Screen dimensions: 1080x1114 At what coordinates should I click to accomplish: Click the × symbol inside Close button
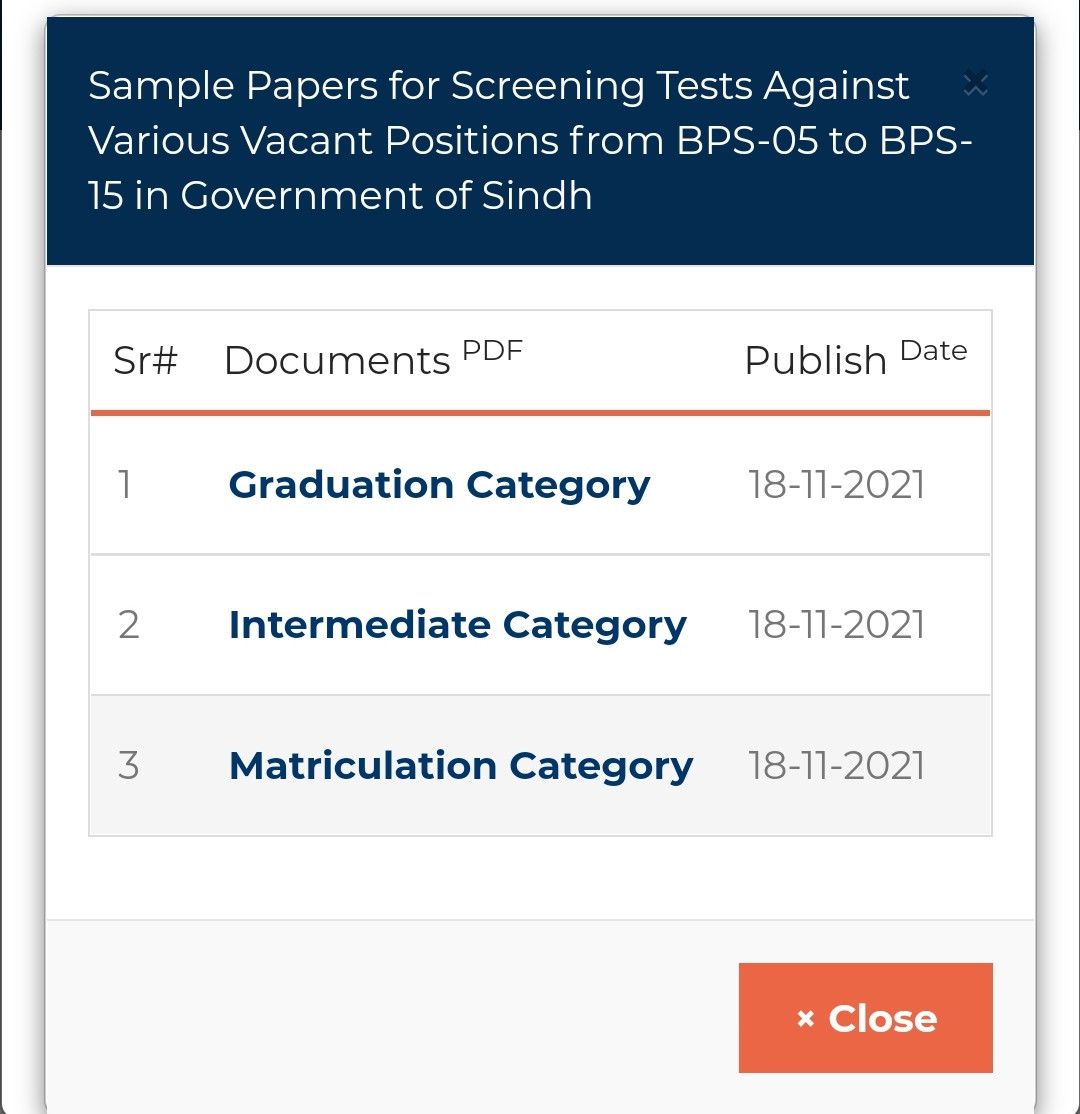coord(806,1019)
